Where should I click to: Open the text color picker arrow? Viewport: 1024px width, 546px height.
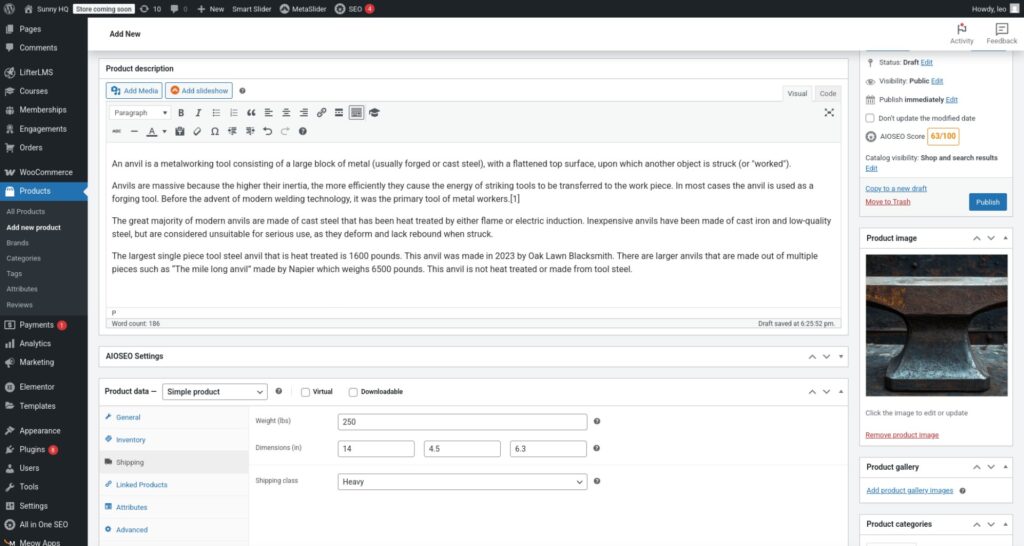click(165, 131)
